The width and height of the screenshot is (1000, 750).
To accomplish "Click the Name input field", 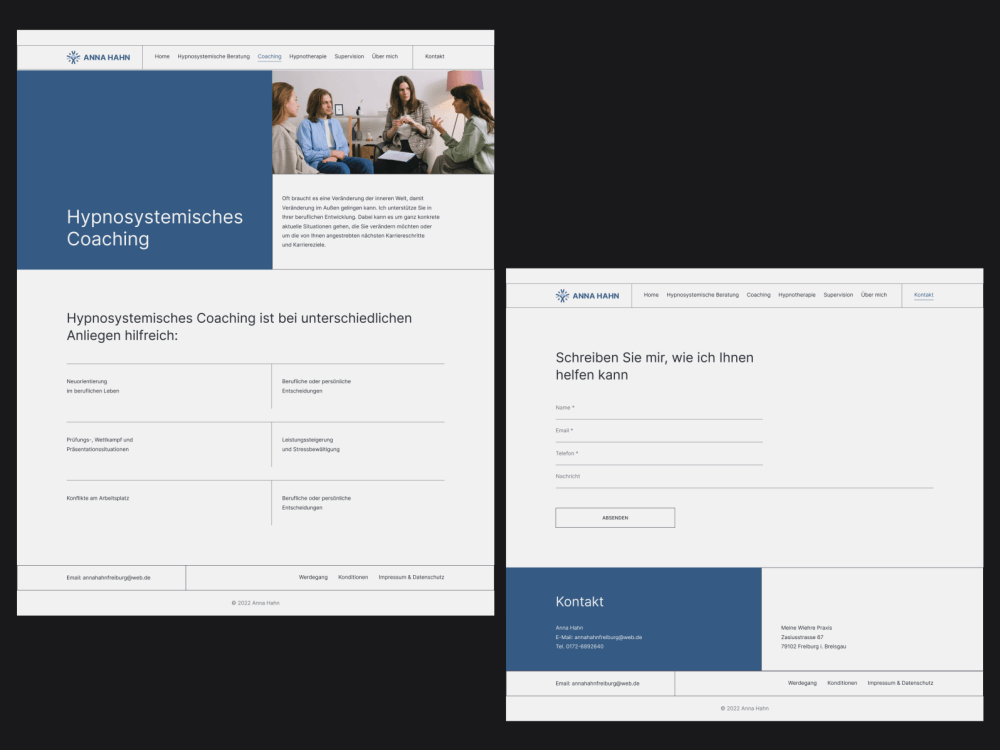I will (659, 409).
